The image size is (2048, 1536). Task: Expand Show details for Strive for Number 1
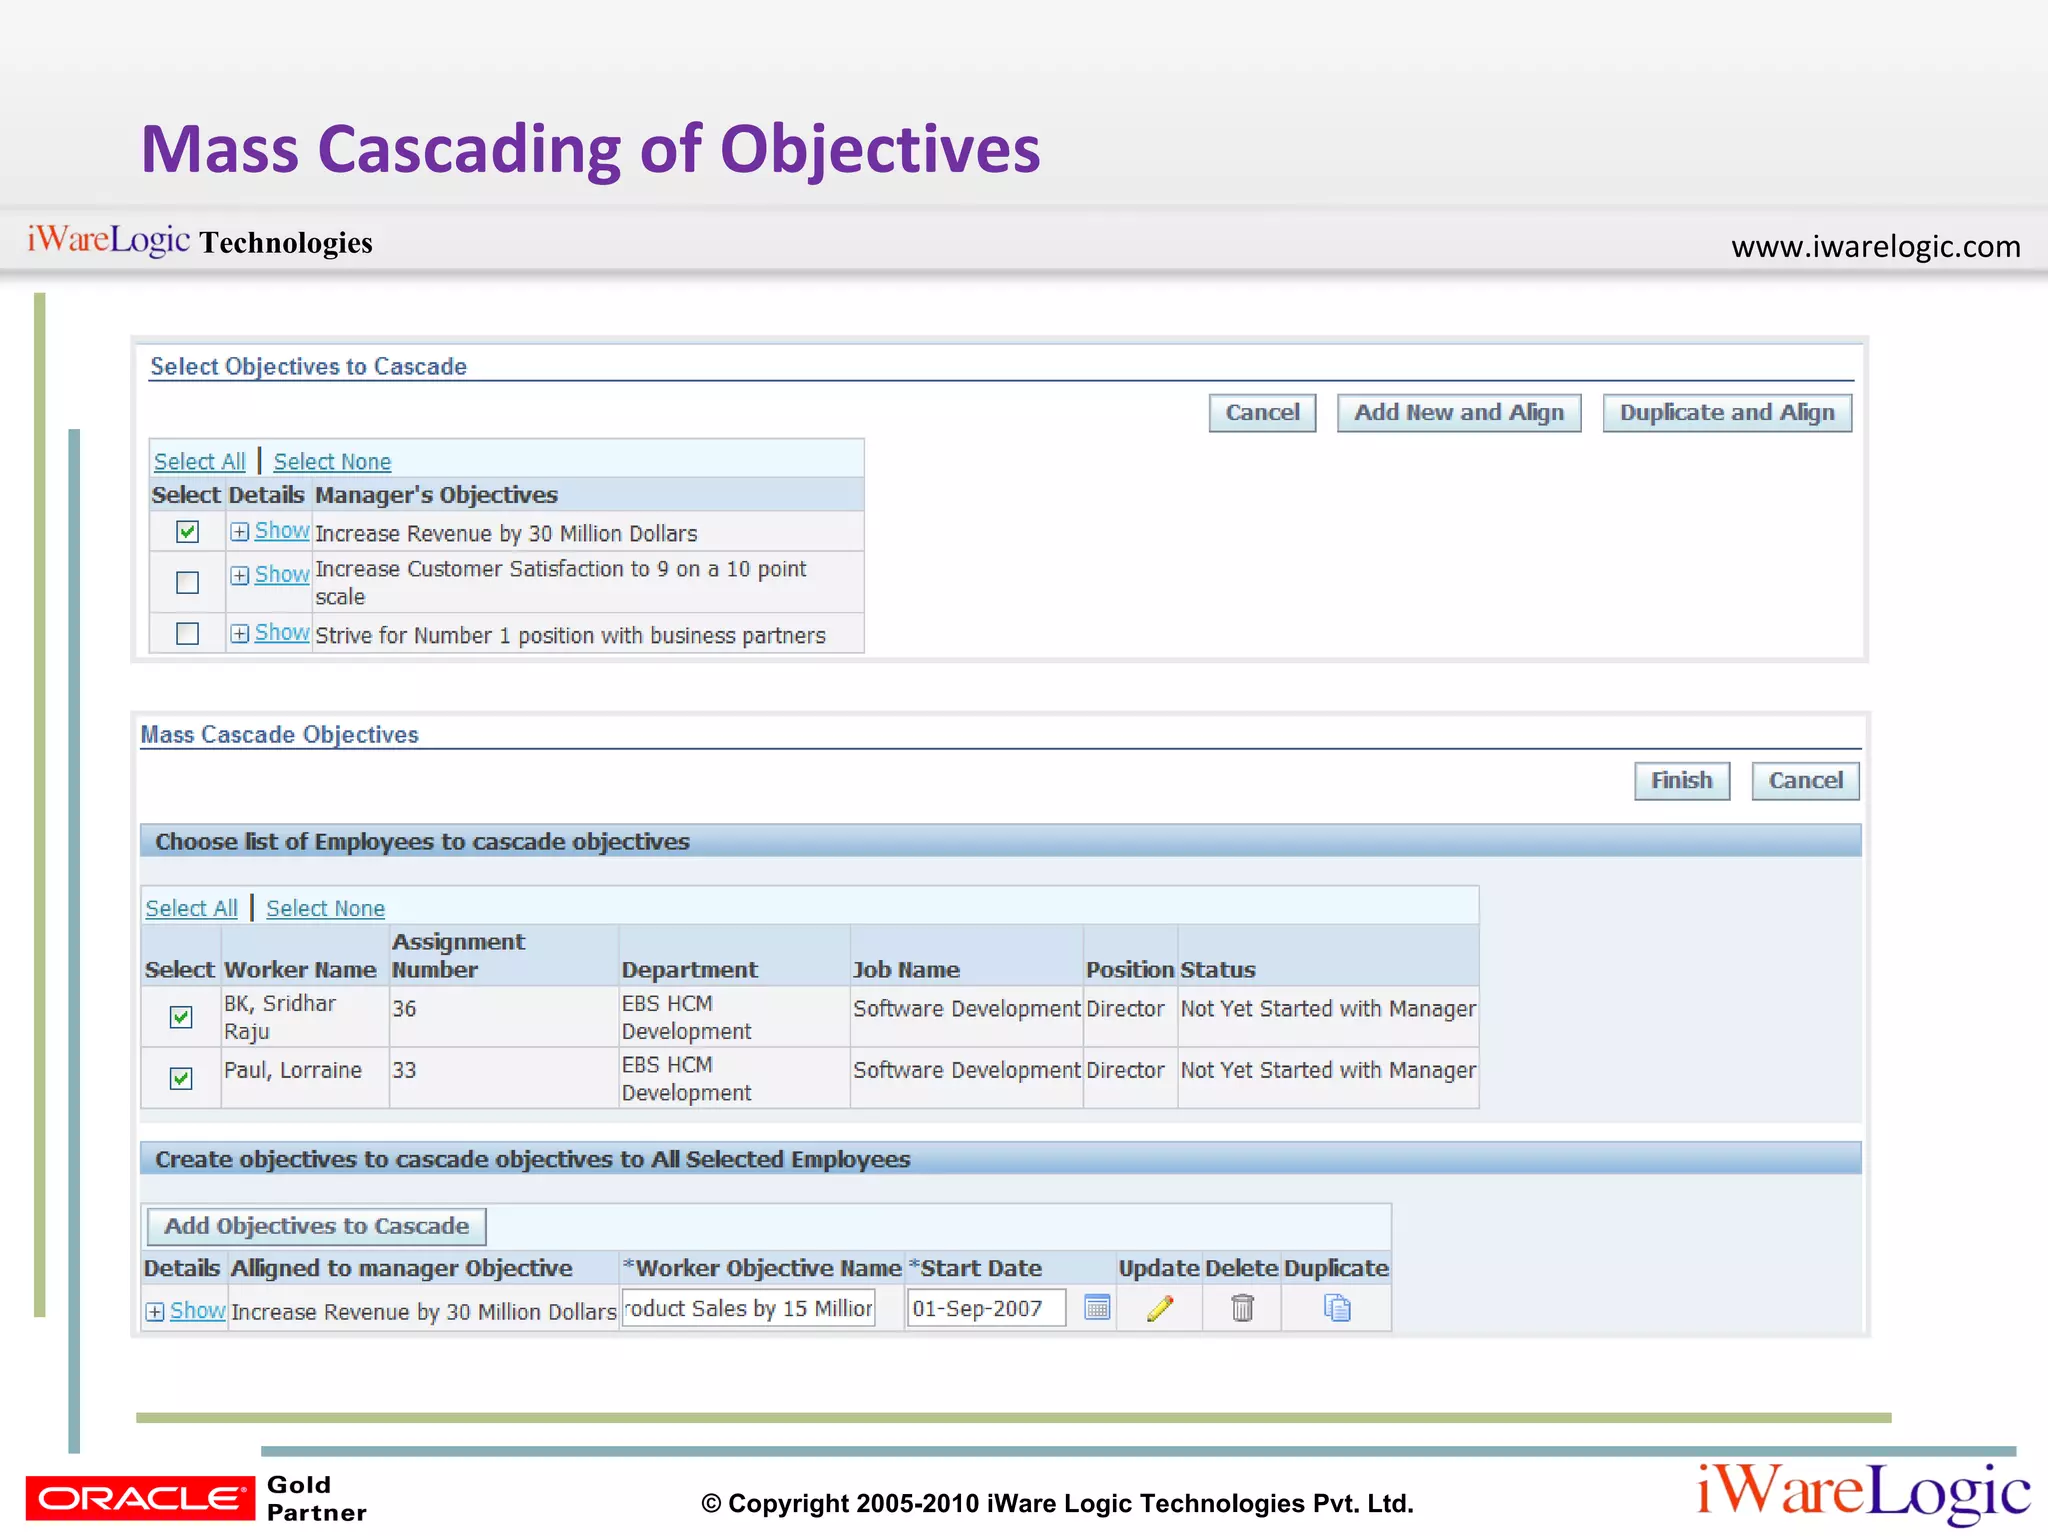tap(270, 633)
